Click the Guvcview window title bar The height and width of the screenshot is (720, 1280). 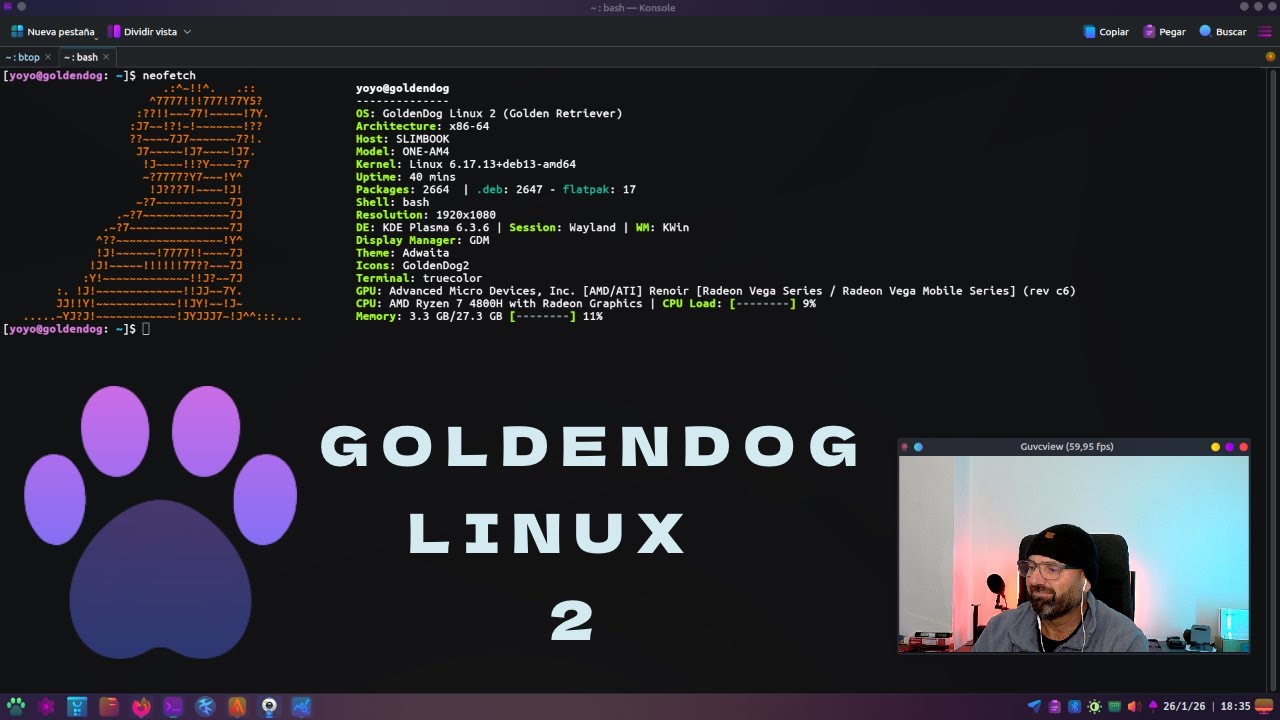pos(1067,447)
